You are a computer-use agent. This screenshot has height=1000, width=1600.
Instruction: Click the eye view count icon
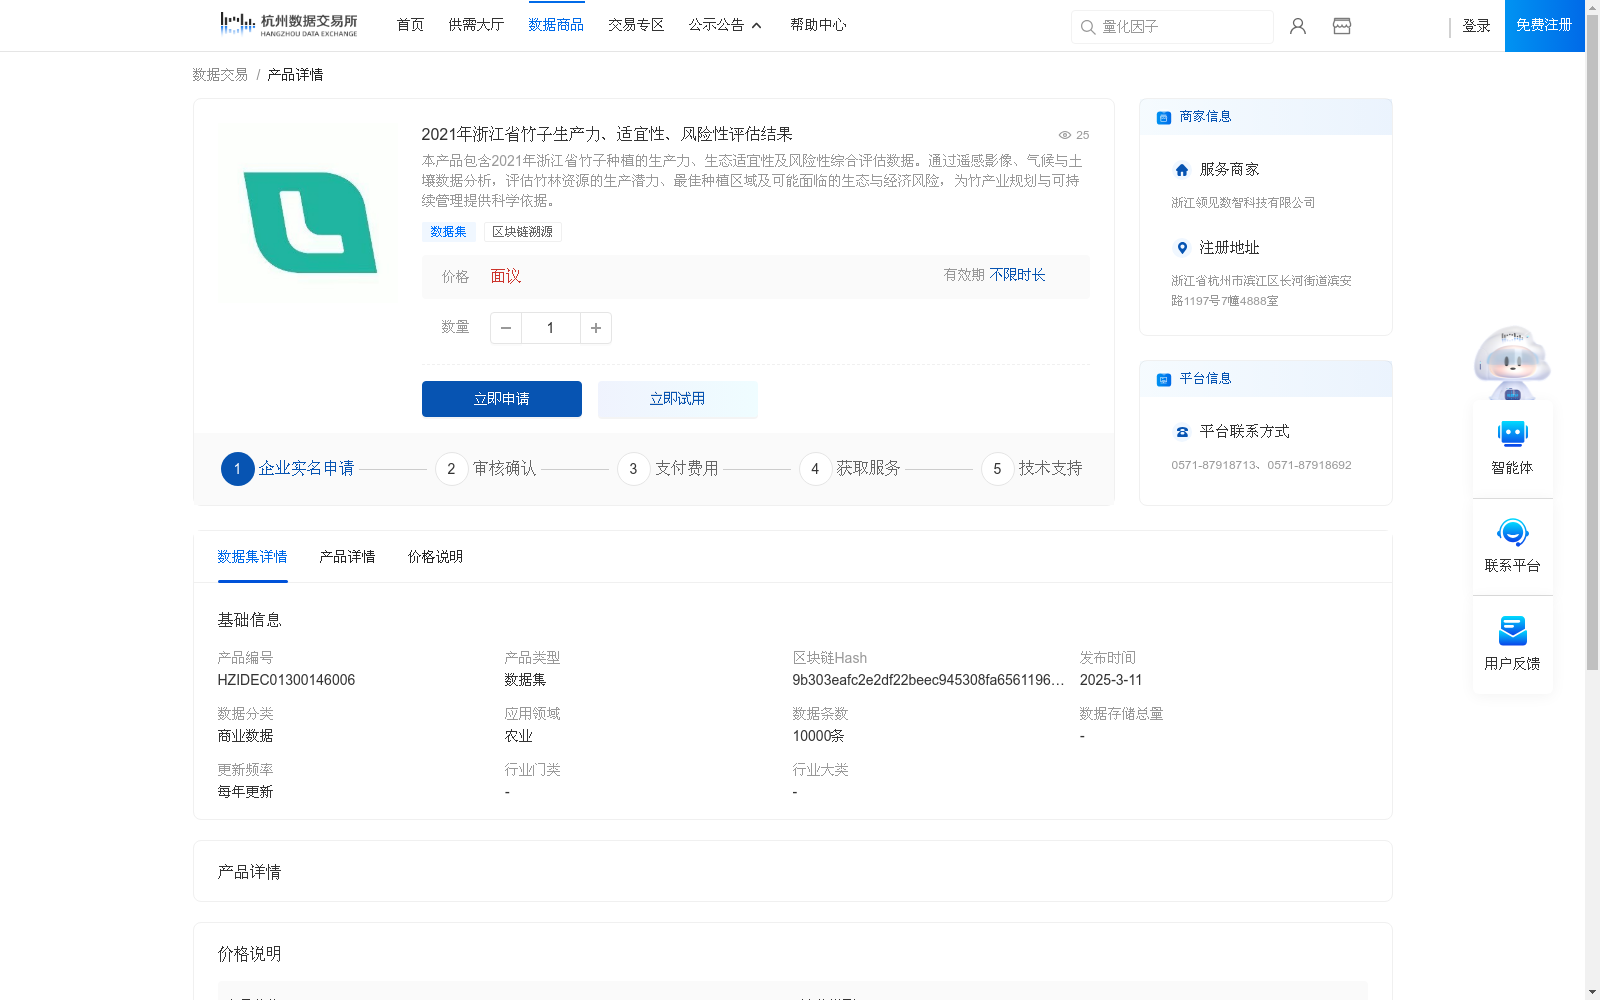(x=1065, y=135)
